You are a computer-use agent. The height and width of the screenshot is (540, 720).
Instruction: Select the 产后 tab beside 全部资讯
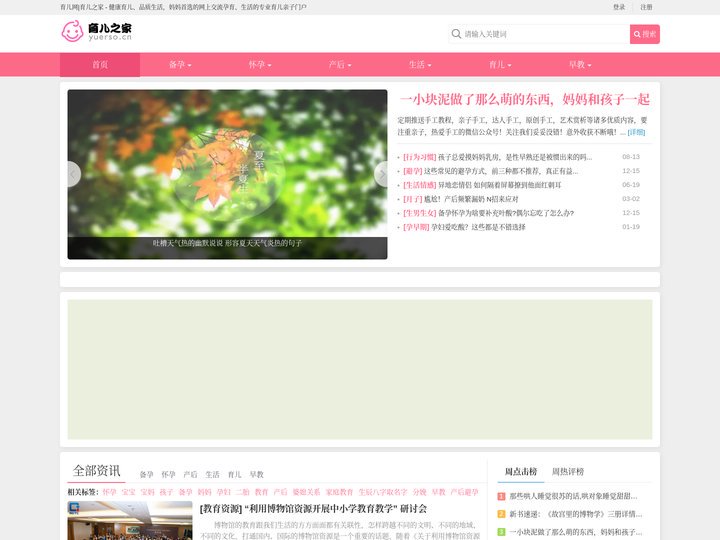click(x=191, y=474)
